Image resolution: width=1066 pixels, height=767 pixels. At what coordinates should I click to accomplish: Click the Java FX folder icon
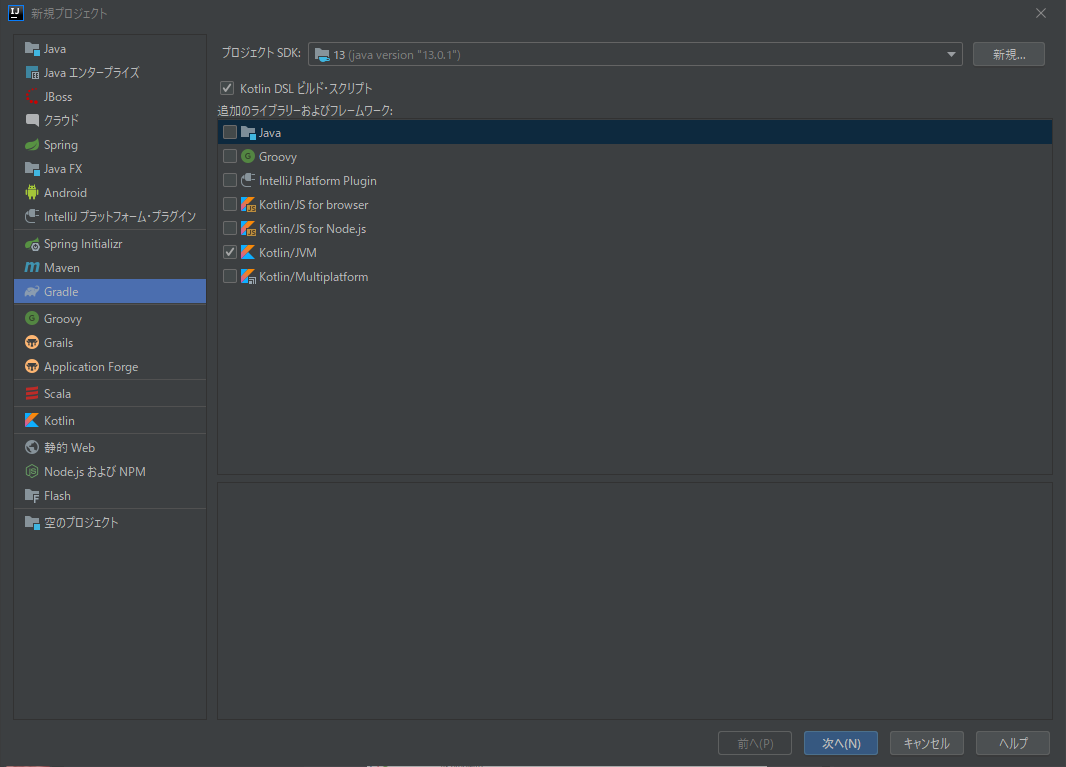(32, 169)
